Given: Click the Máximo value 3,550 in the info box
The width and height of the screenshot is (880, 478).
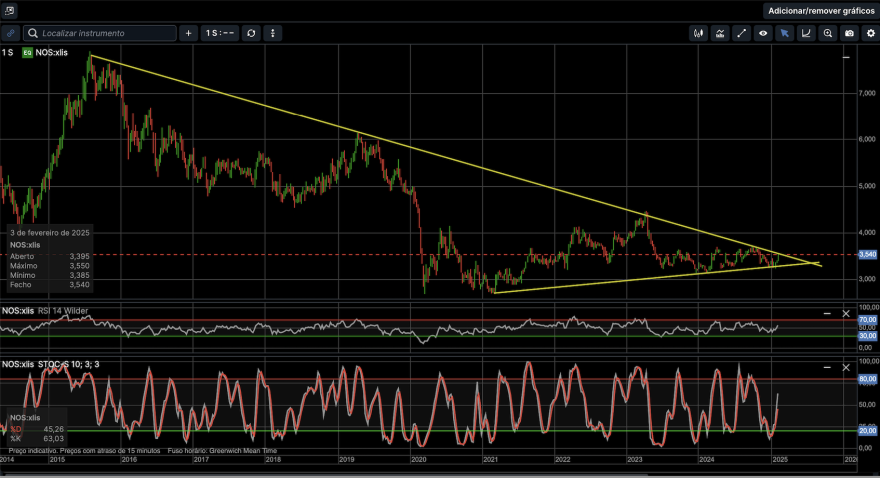Looking at the screenshot, I should 79,265.
